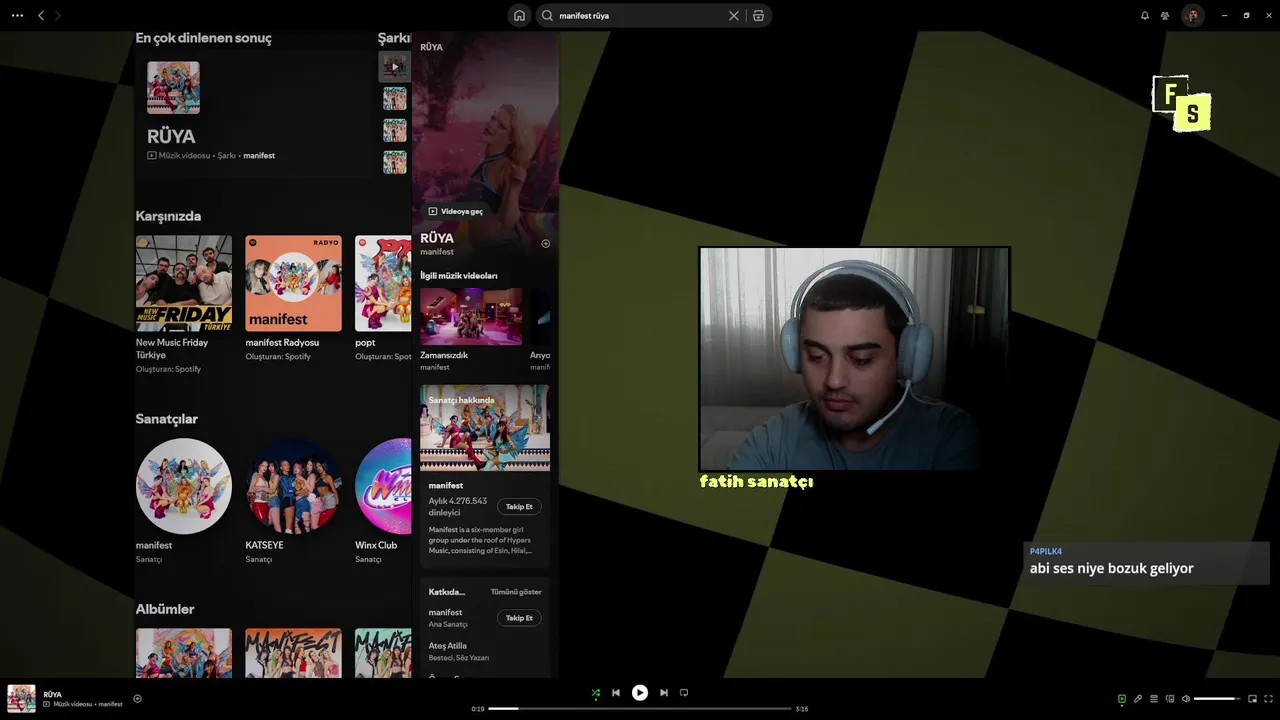Open Spotify Home via house icon
The width and height of the screenshot is (1280, 720).
(x=519, y=16)
